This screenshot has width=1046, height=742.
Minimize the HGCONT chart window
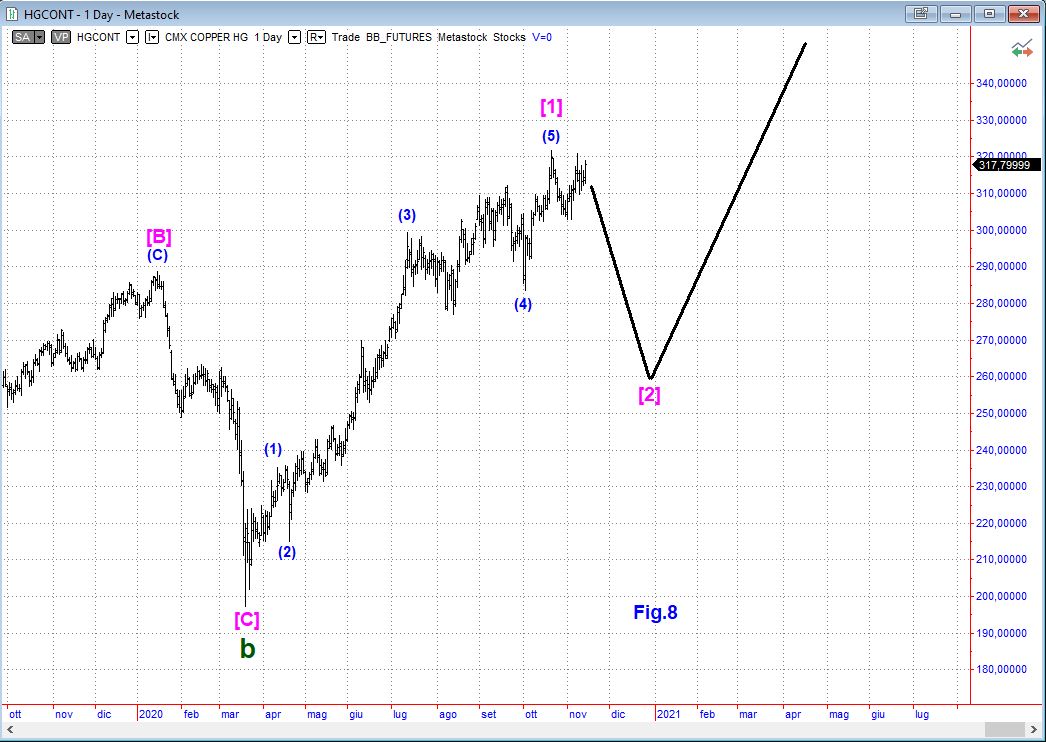[x=955, y=13]
